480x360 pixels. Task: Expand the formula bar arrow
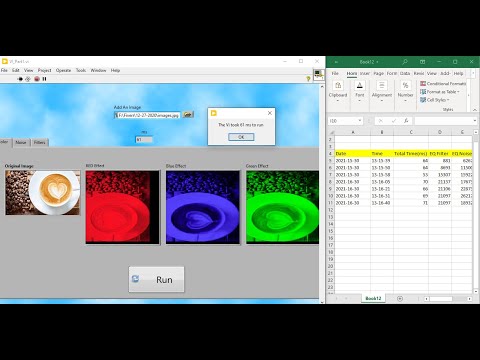pyautogui.click(x=475, y=121)
